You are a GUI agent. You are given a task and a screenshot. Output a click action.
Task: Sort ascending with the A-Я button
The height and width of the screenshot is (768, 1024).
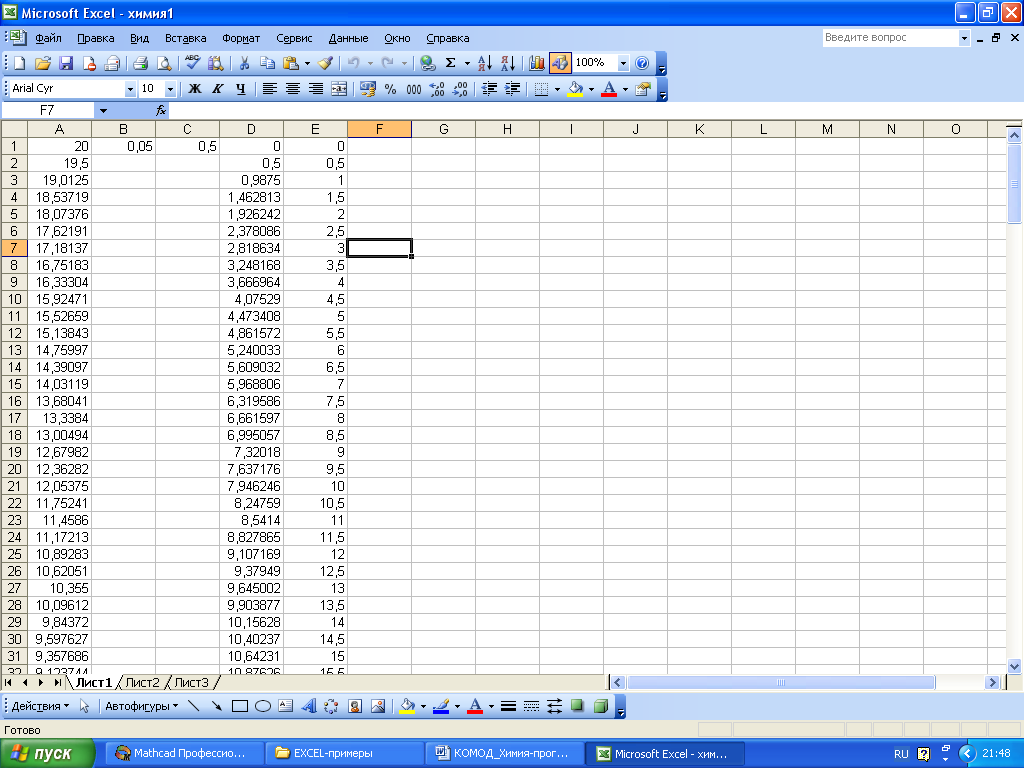click(x=485, y=63)
